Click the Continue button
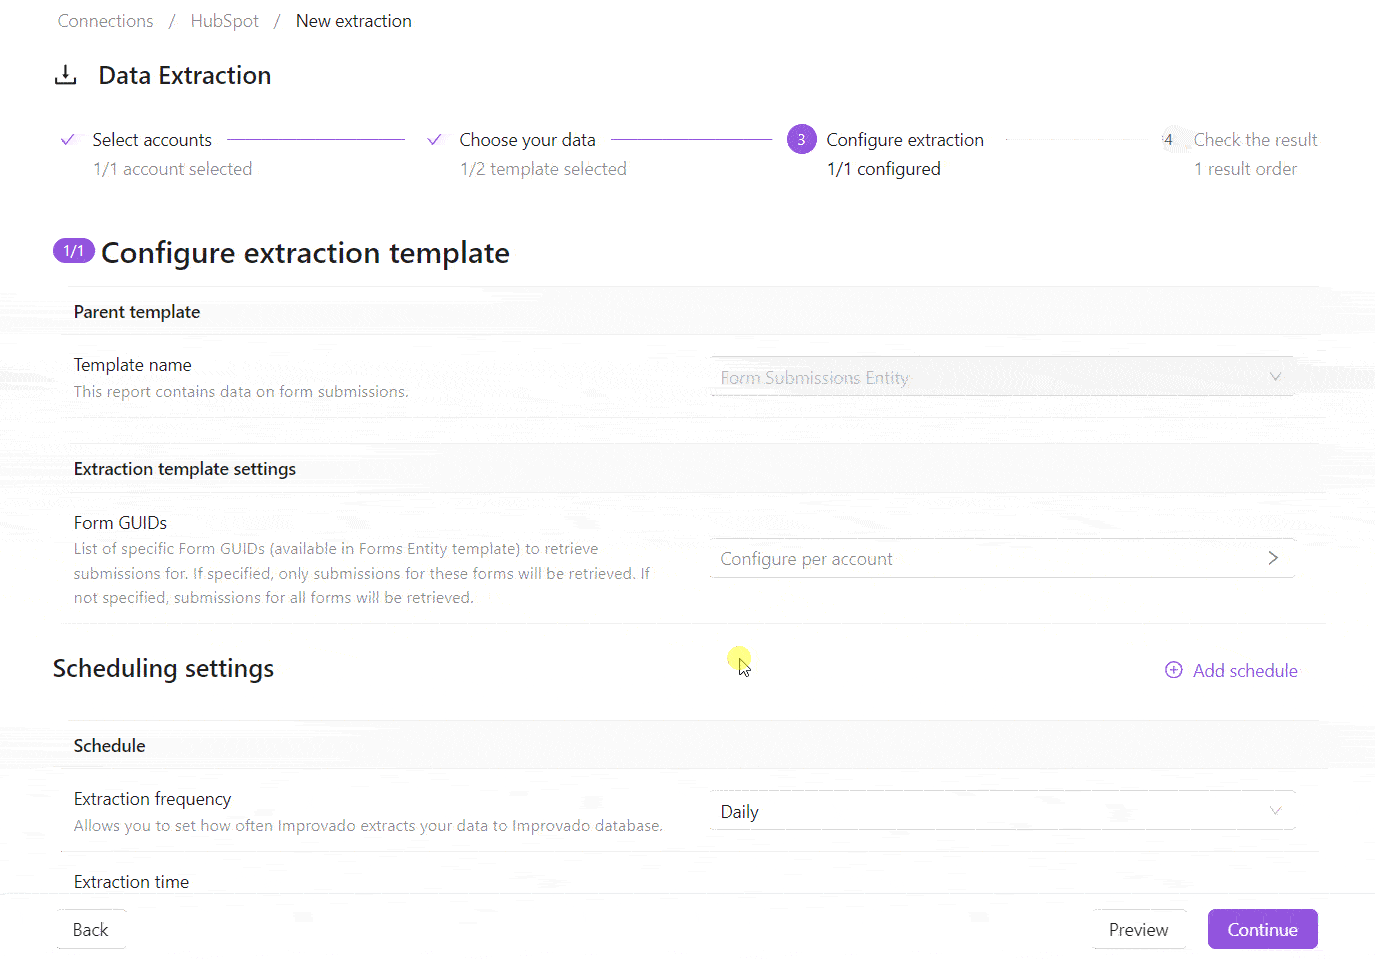The width and height of the screenshot is (1375, 959). coord(1262,929)
